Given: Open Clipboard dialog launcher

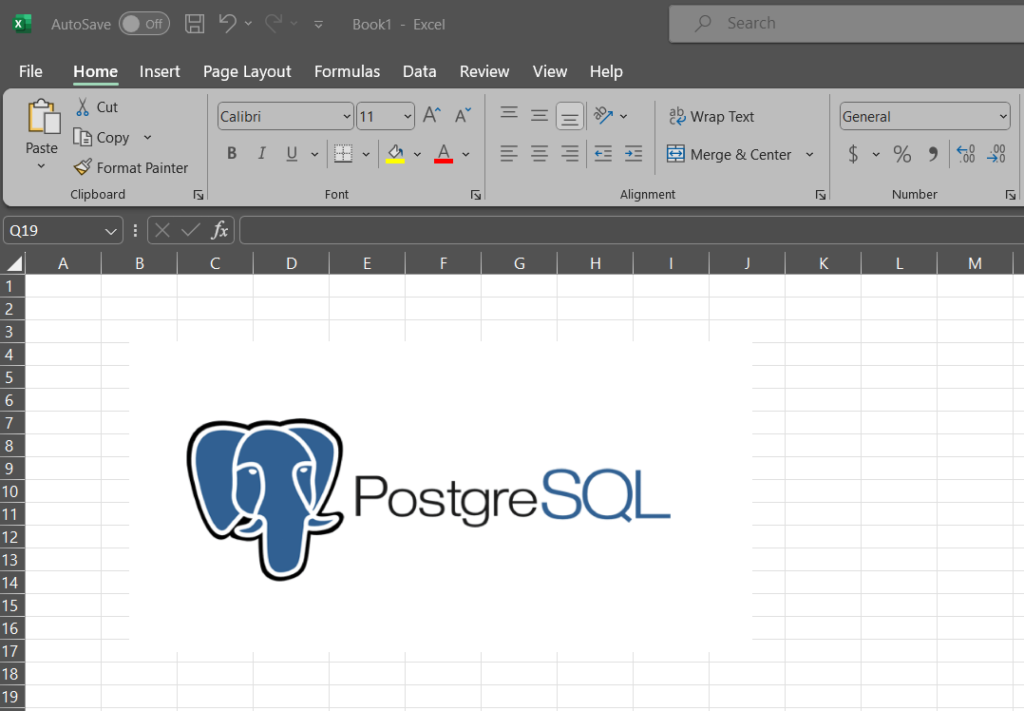Looking at the screenshot, I should (198, 195).
